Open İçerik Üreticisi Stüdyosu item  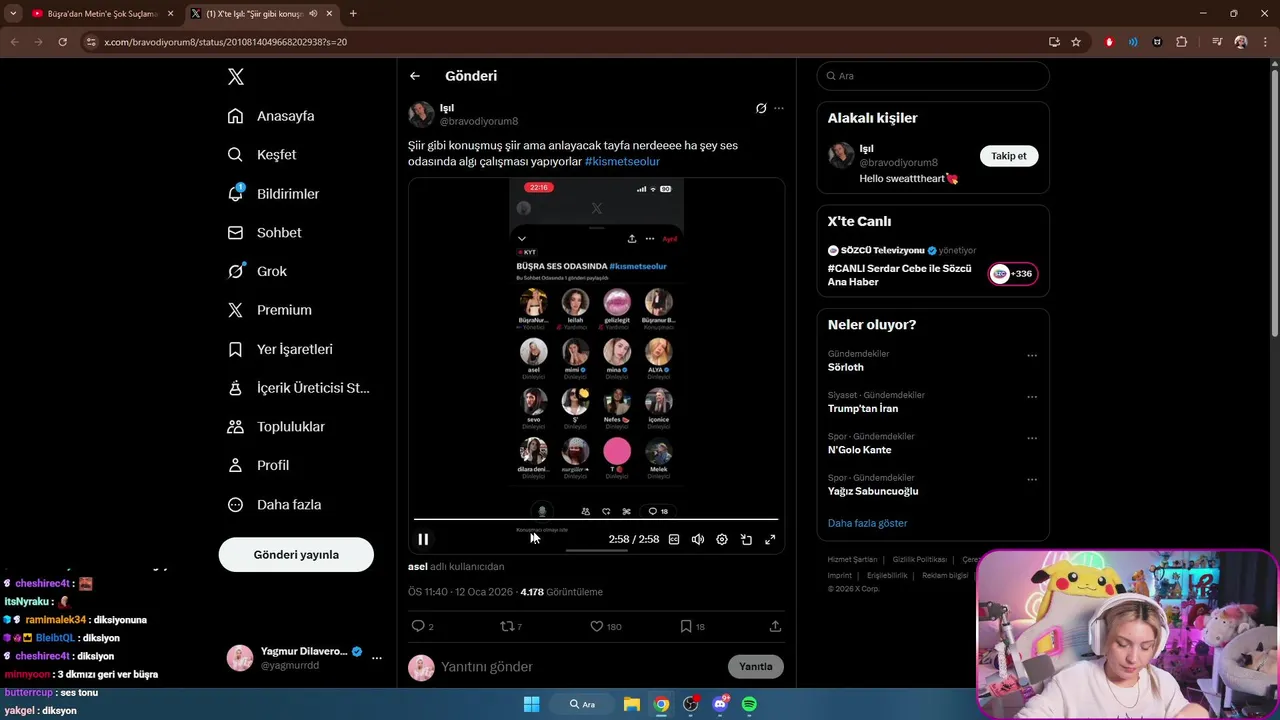coord(298,388)
